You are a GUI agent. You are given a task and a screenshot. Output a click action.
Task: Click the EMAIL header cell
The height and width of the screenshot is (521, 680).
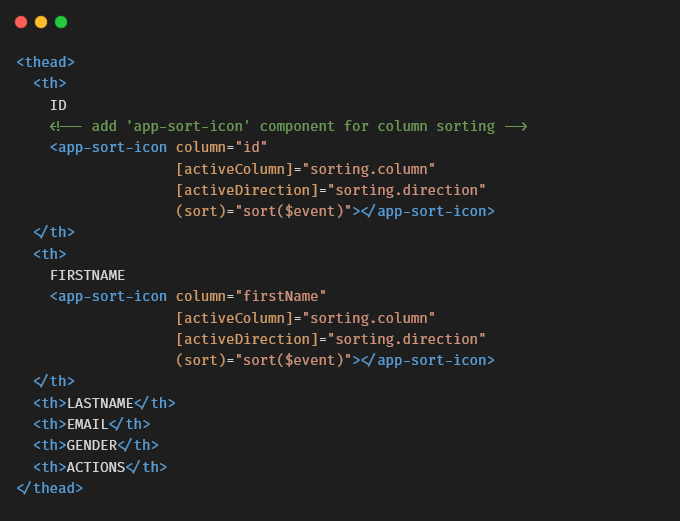92,424
